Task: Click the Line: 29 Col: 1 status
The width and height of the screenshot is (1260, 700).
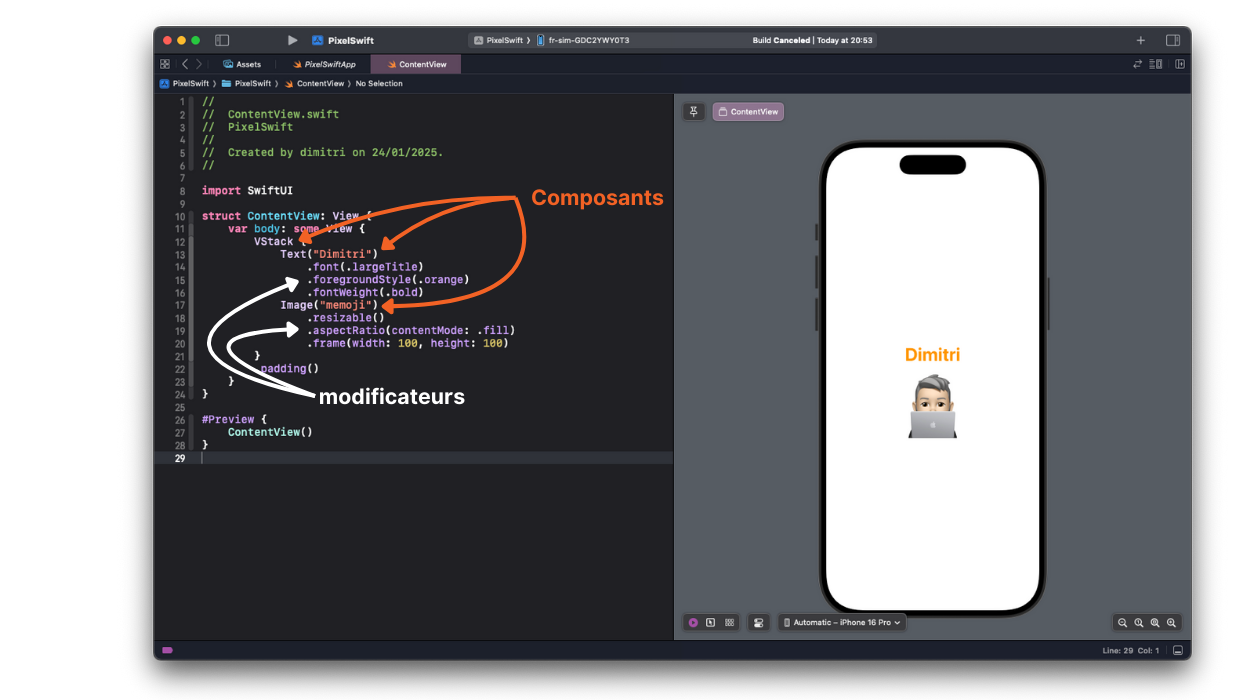Action: pyautogui.click(x=1131, y=651)
